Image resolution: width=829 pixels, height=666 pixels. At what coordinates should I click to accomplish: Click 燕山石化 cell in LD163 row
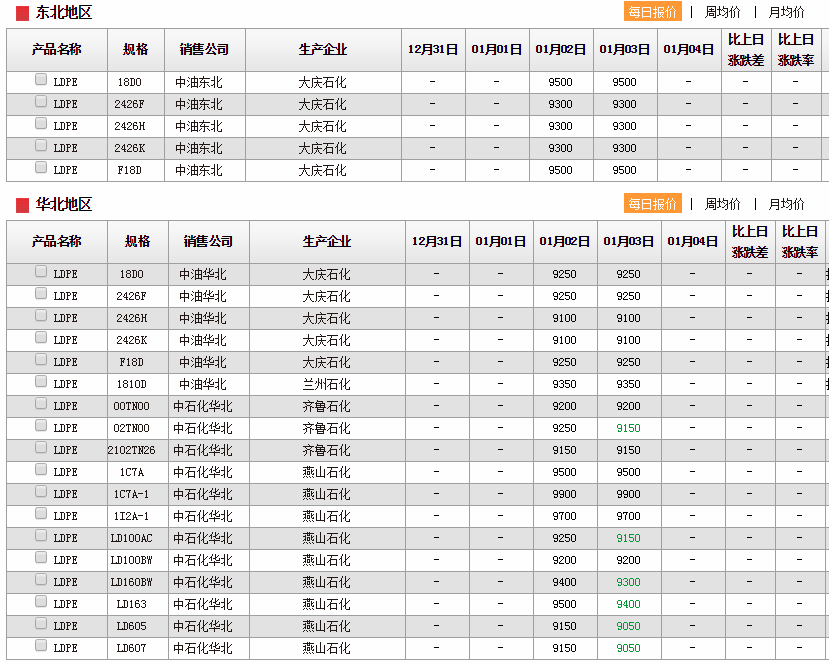tap(326, 604)
